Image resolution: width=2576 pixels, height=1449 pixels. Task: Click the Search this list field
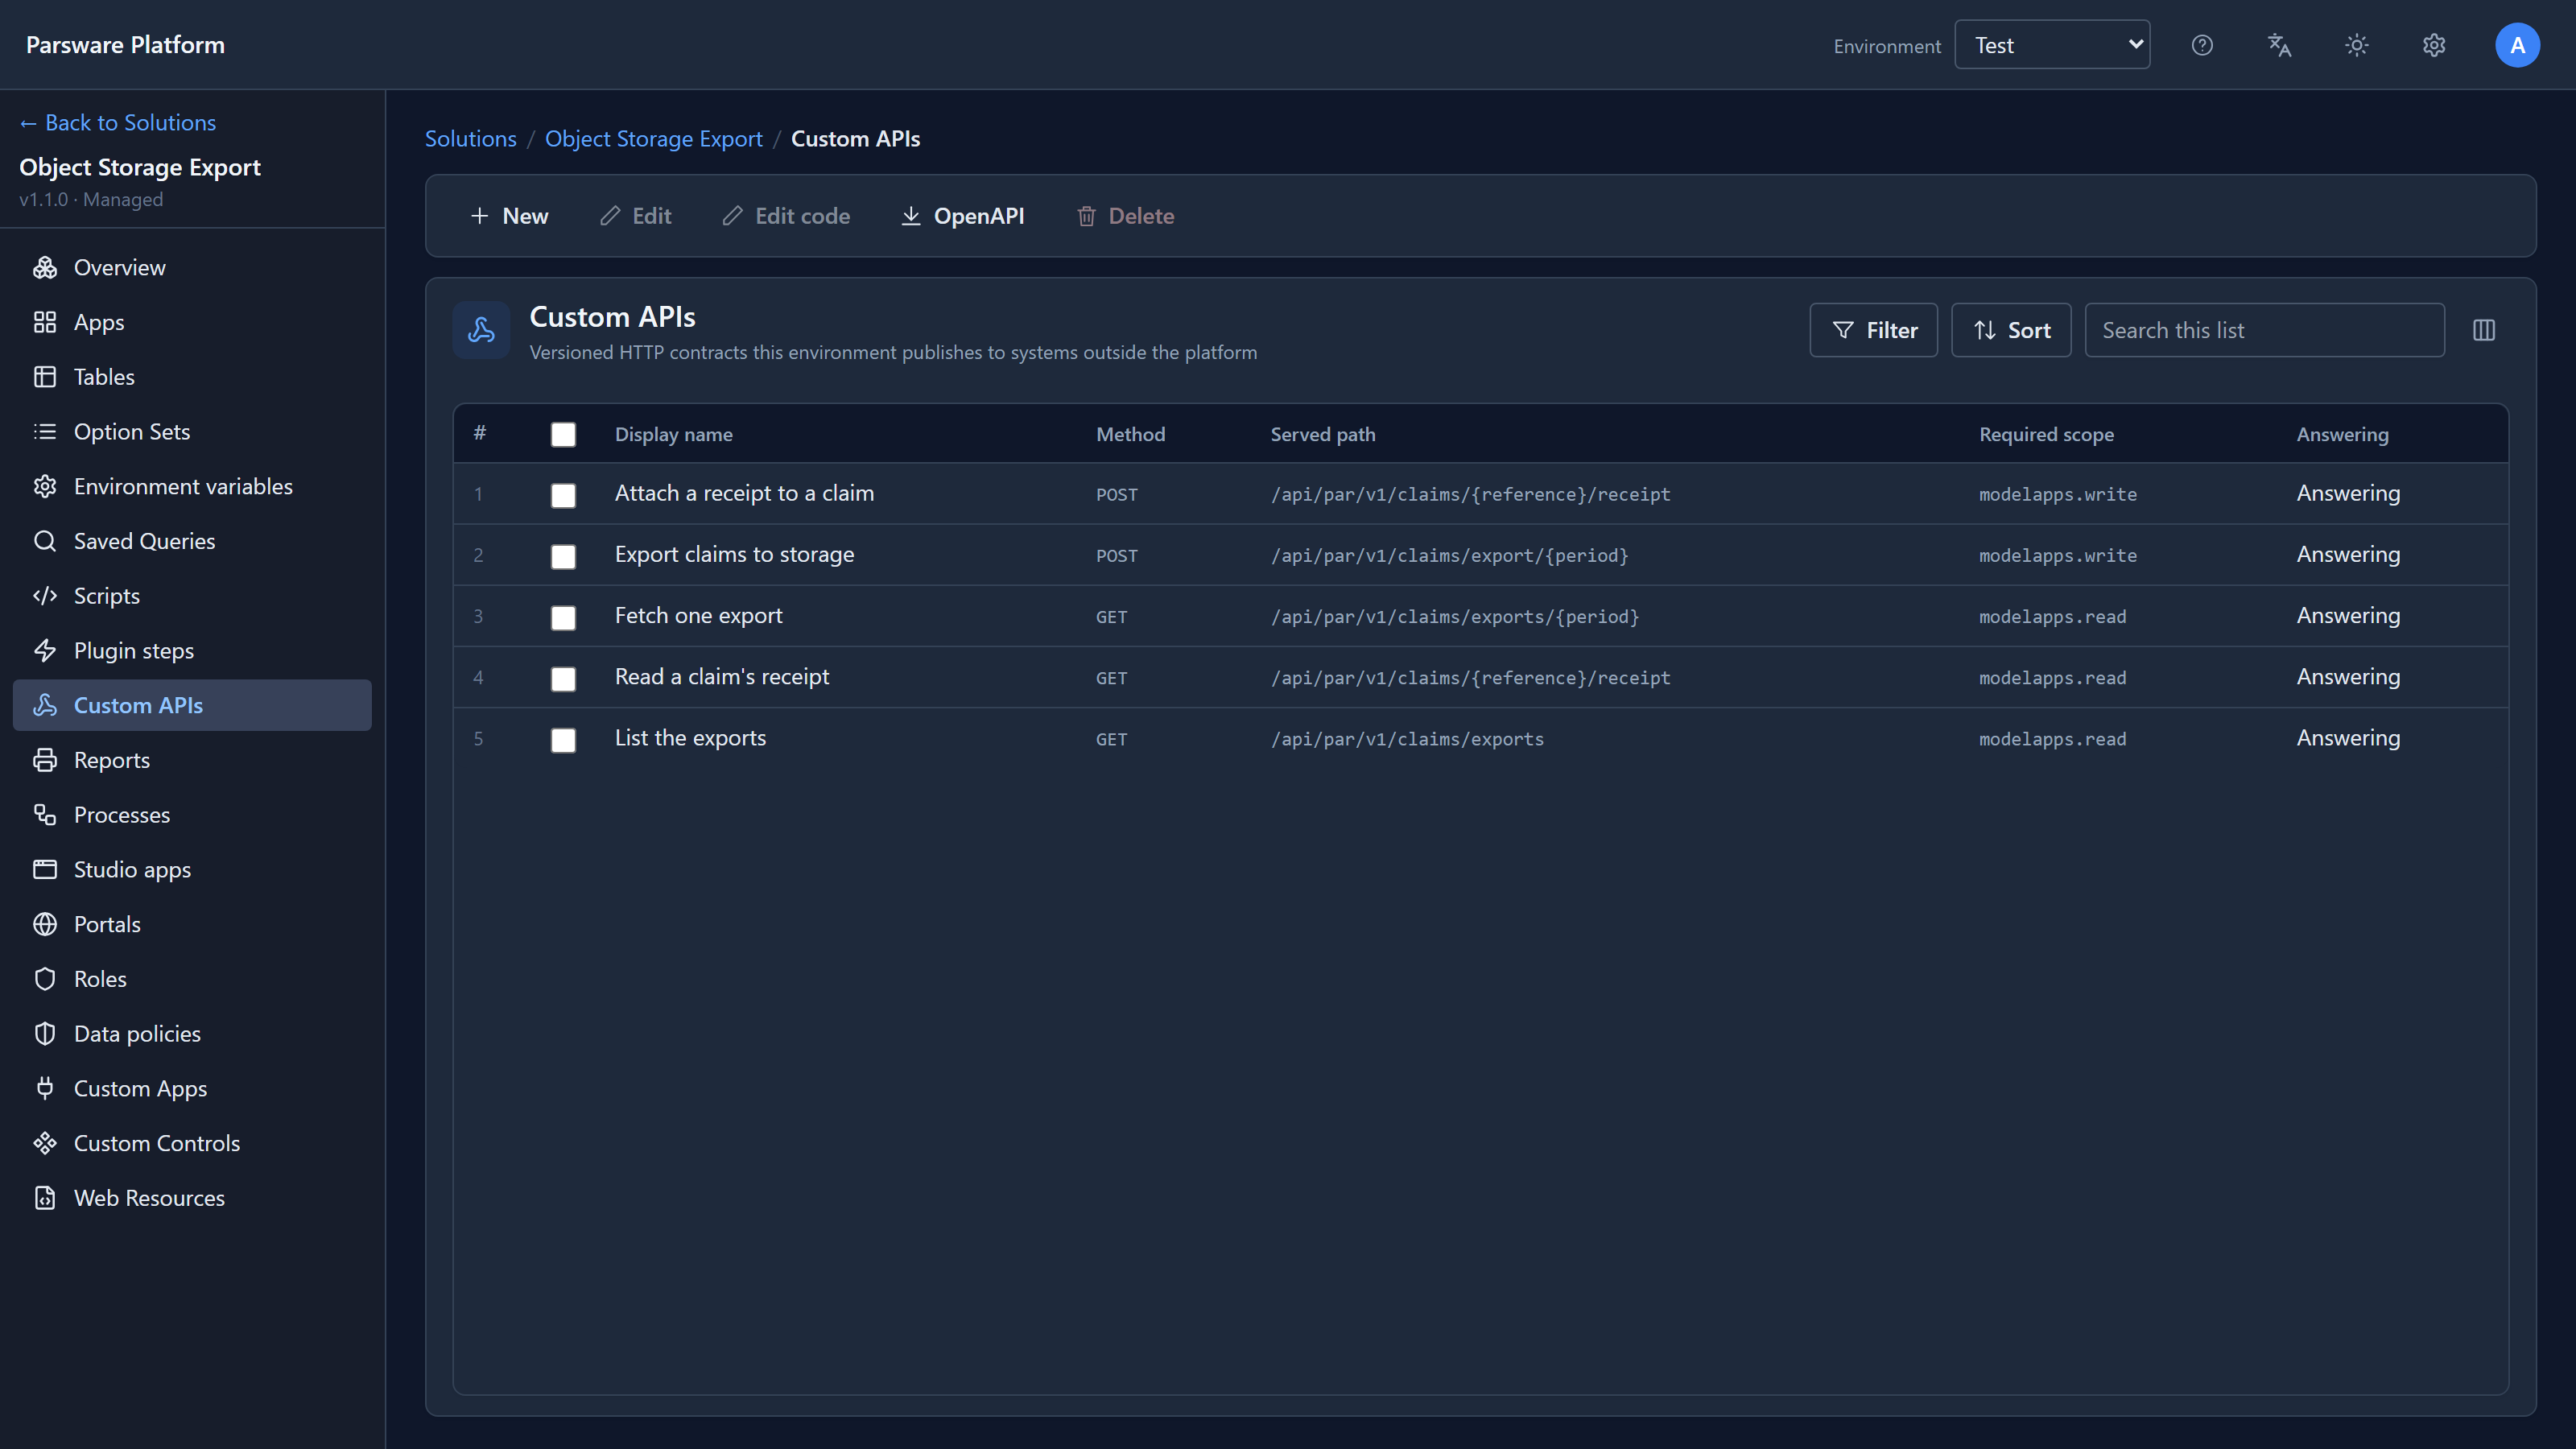coord(2264,330)
